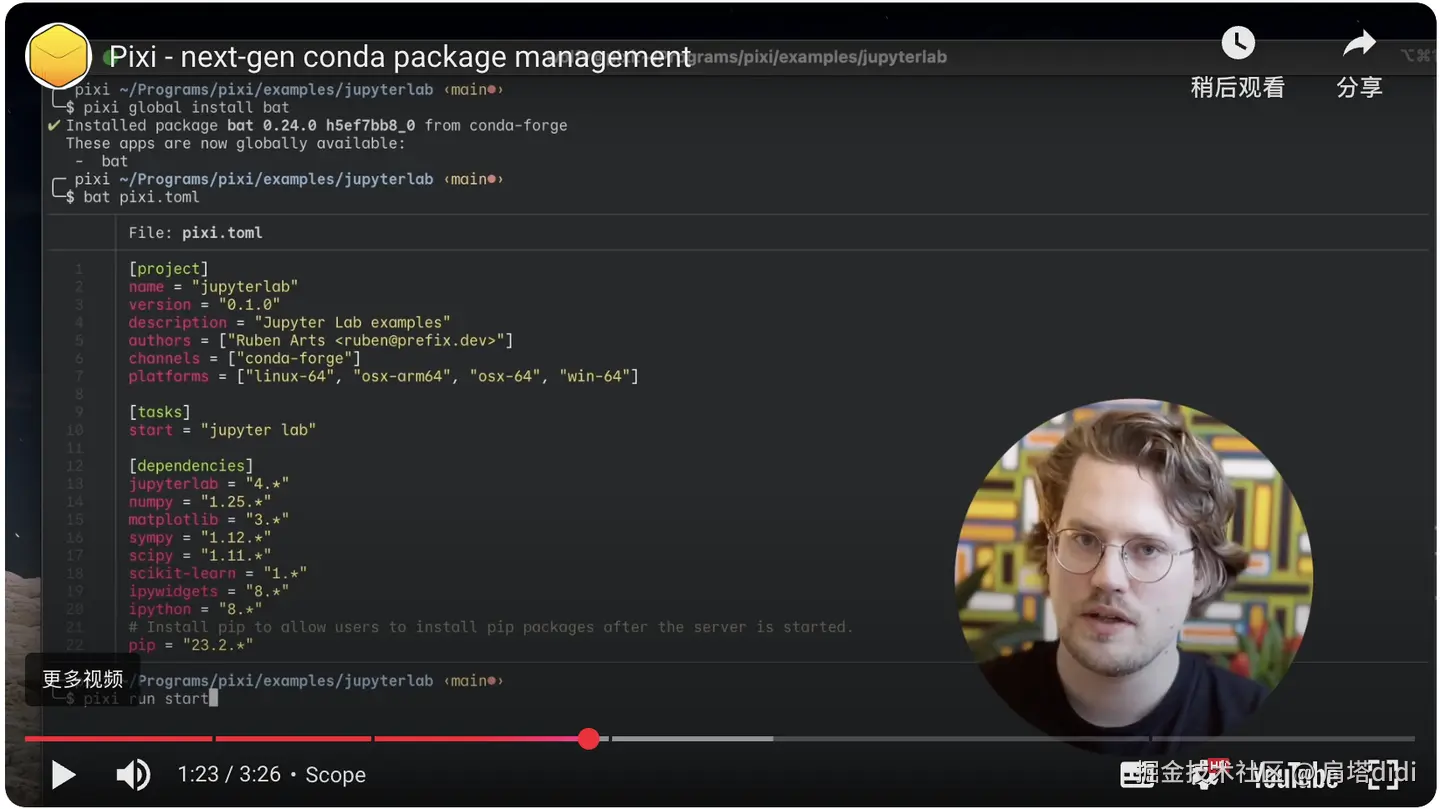
Task: Mute the video with the speaker icon
Action: point(133,774)
